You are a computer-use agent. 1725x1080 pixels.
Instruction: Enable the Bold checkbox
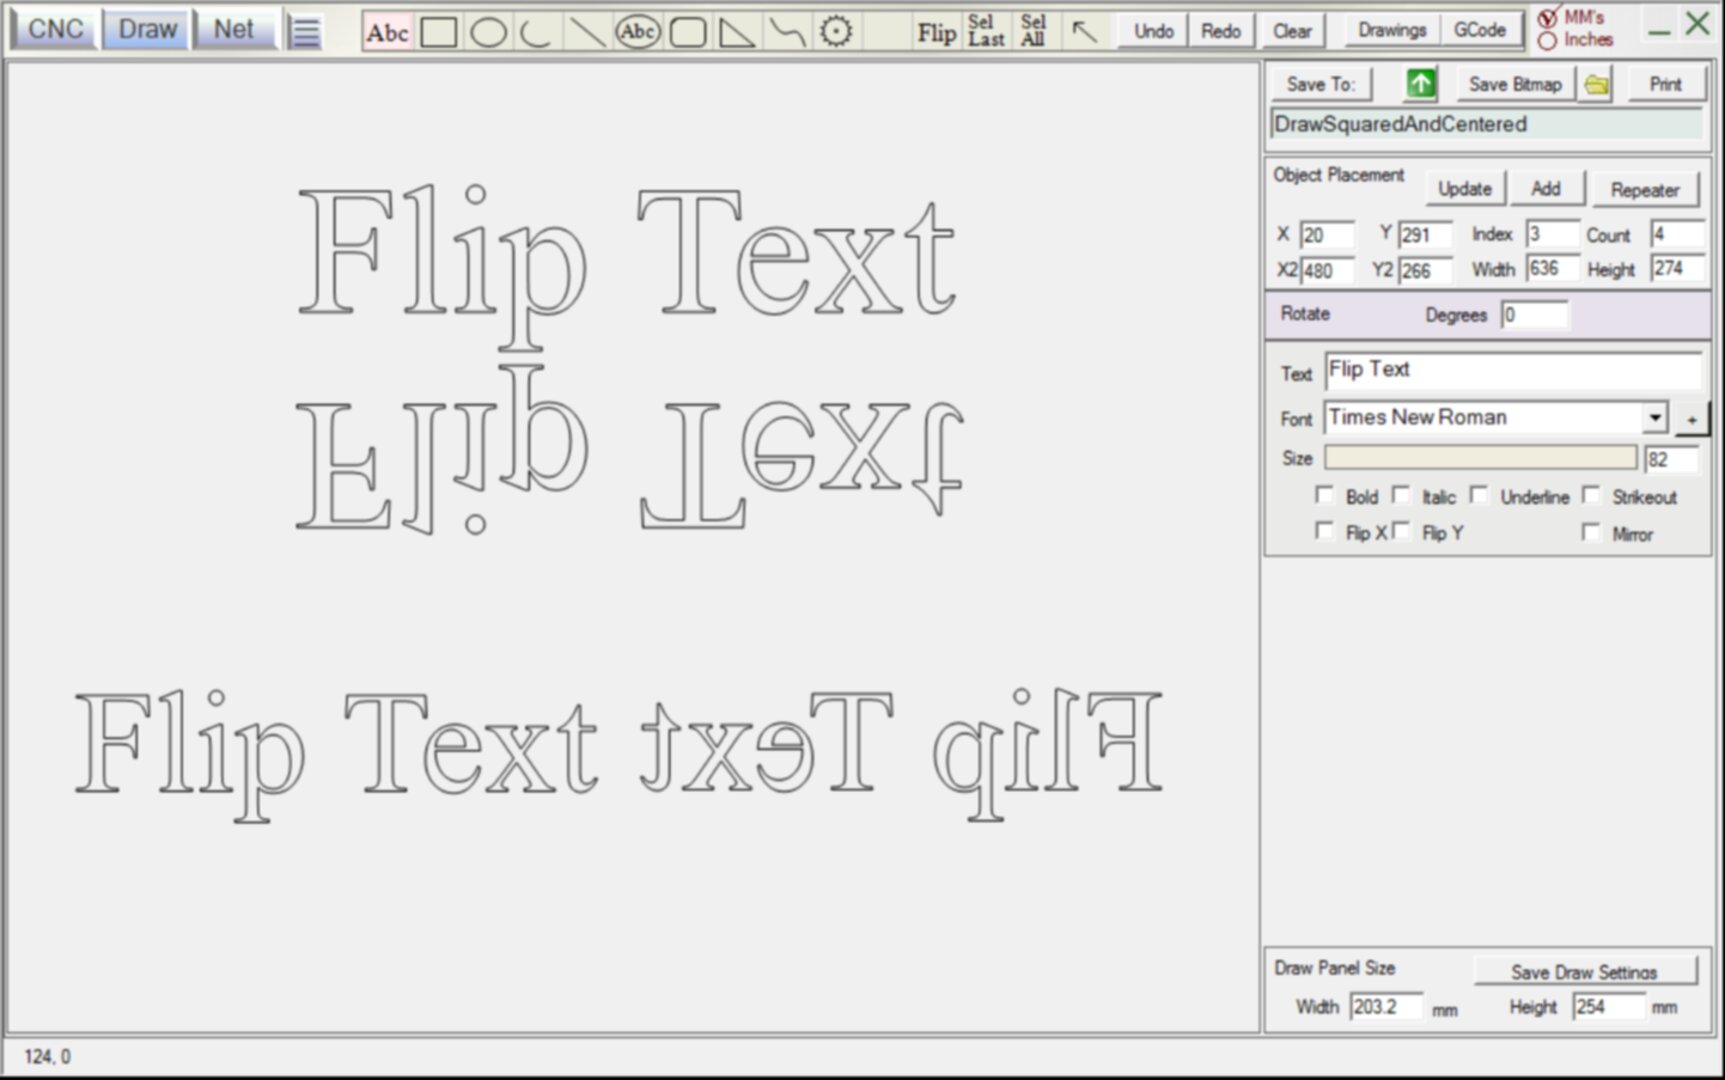coord(1324,495)
